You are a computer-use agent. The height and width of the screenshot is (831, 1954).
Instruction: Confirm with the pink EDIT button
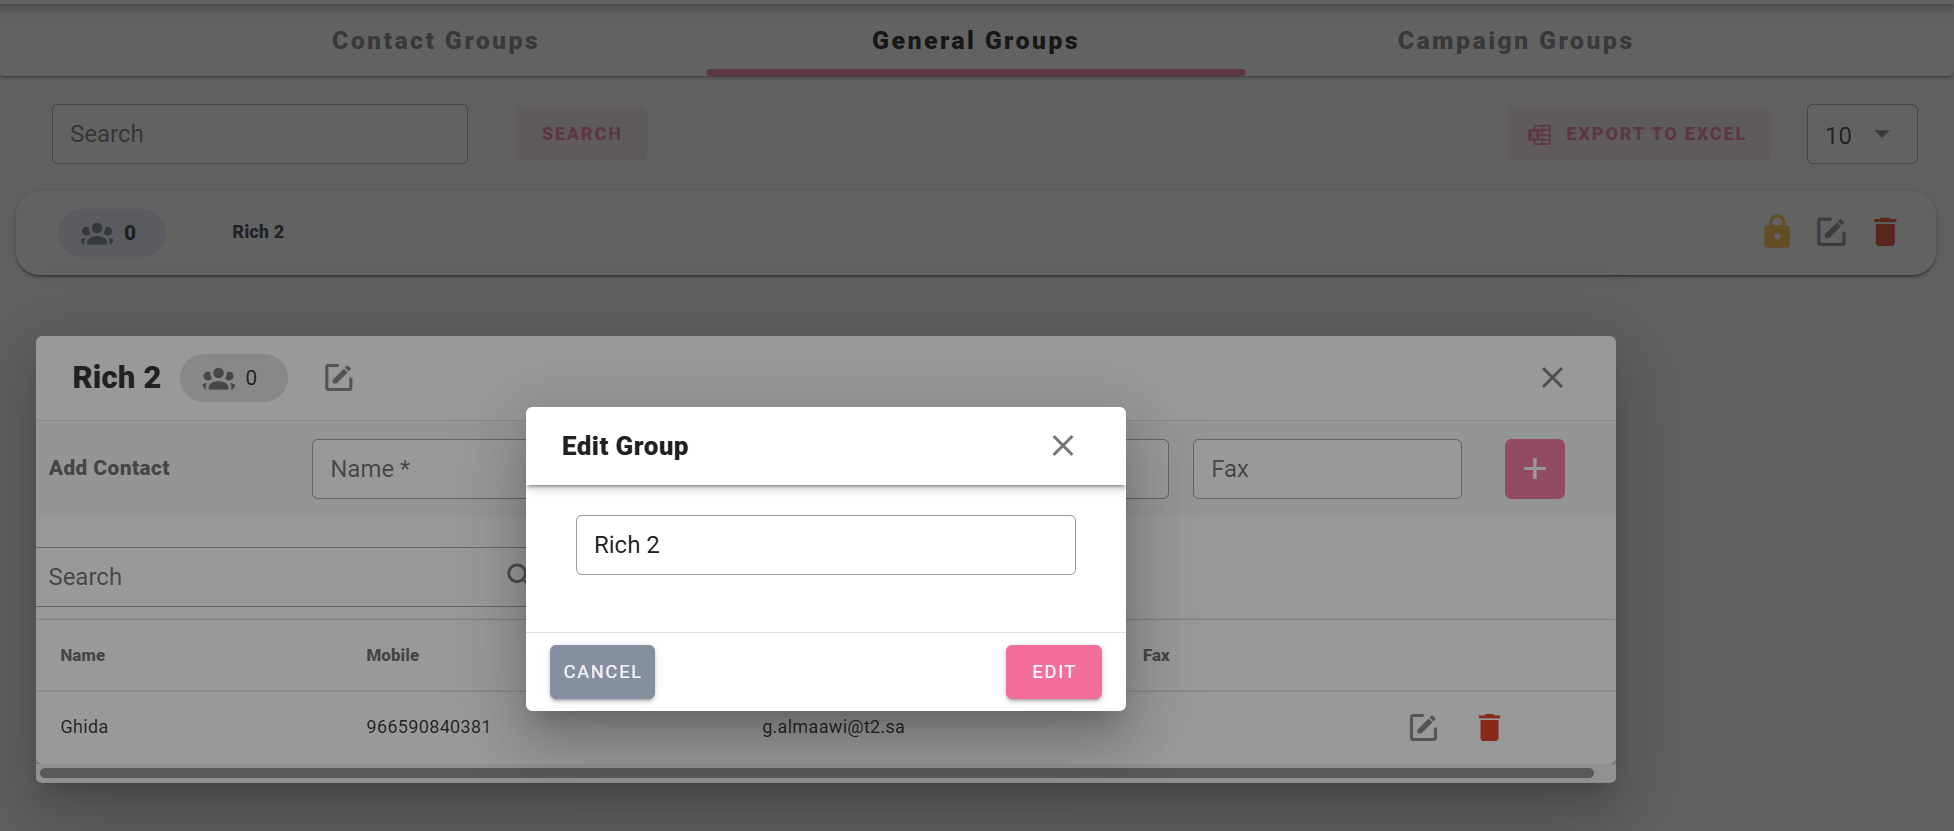(x=1053, y=672)
